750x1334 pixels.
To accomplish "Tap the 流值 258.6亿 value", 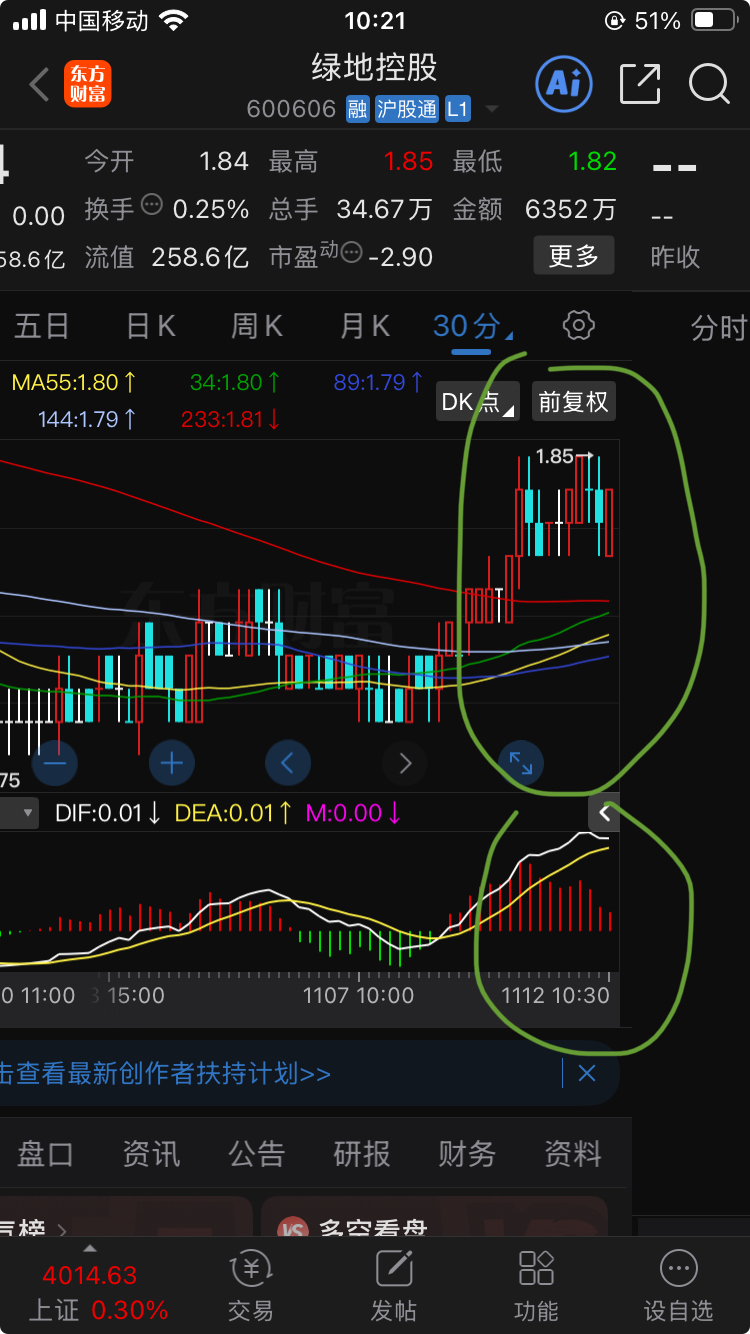I will pyautogui.click(x=200, y=257).
